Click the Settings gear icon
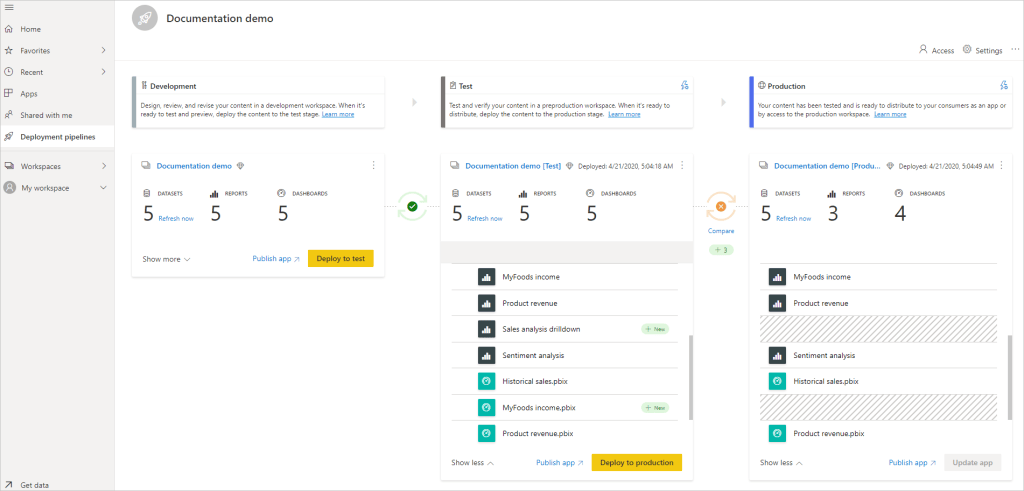The width and height of the screenshot is (1024, 491). tap(967, 50)
